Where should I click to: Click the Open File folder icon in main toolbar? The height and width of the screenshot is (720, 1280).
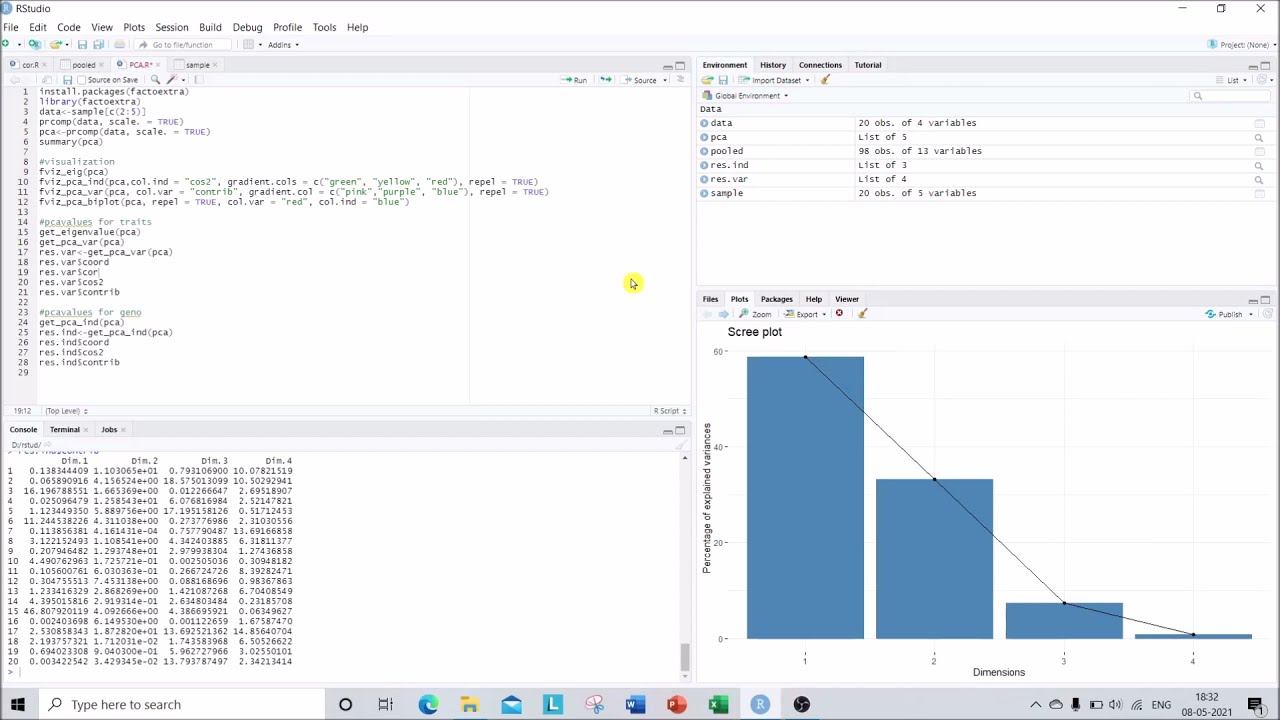56,44
